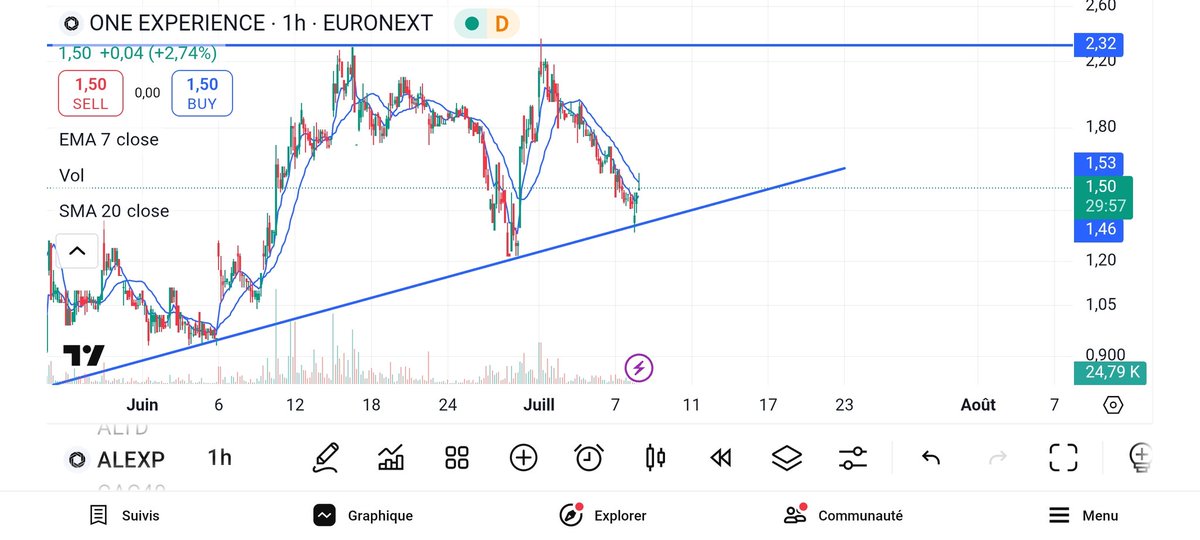Open the object tree layers icon
Image resolution: width=1200 pixels, height=540 pixels.
pos(788,458)
